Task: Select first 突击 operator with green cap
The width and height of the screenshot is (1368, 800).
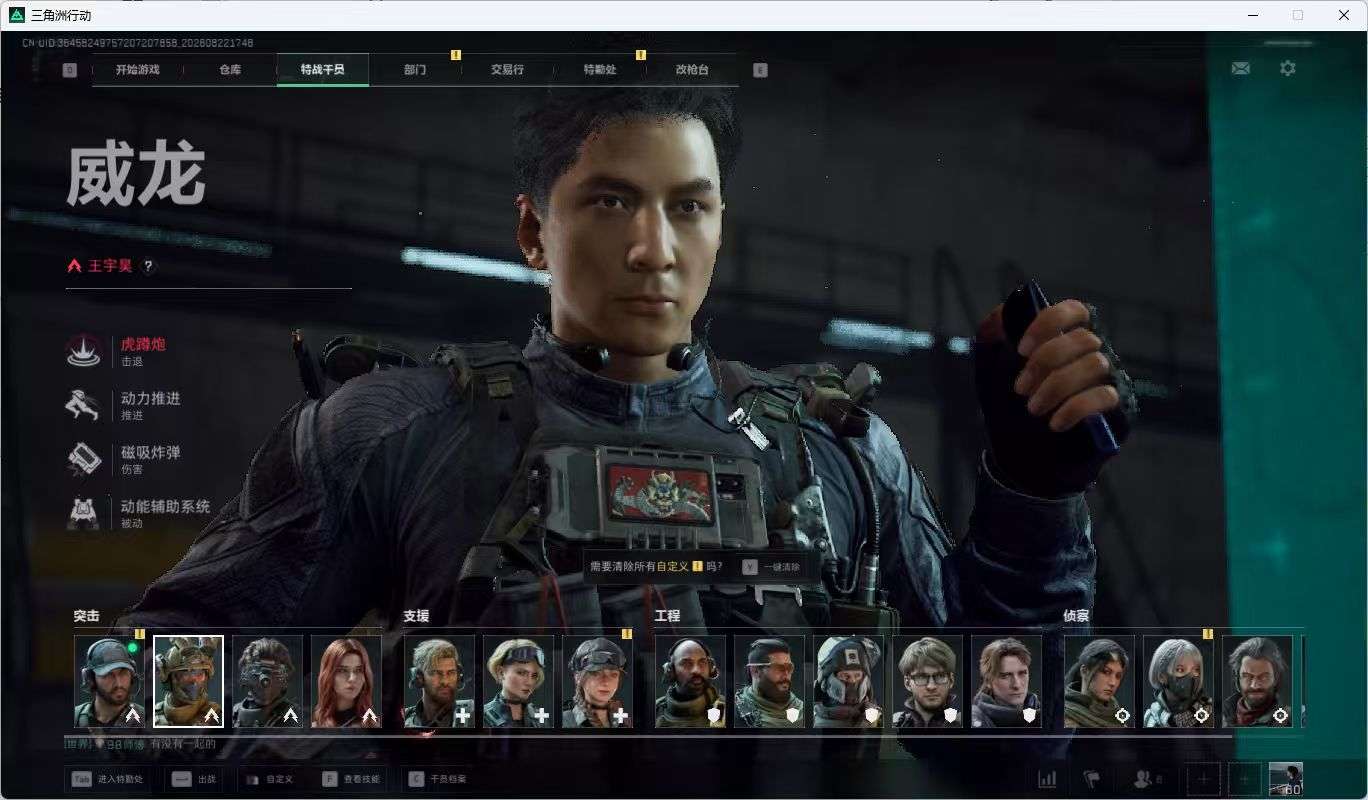Action: (x=109, y=682)
